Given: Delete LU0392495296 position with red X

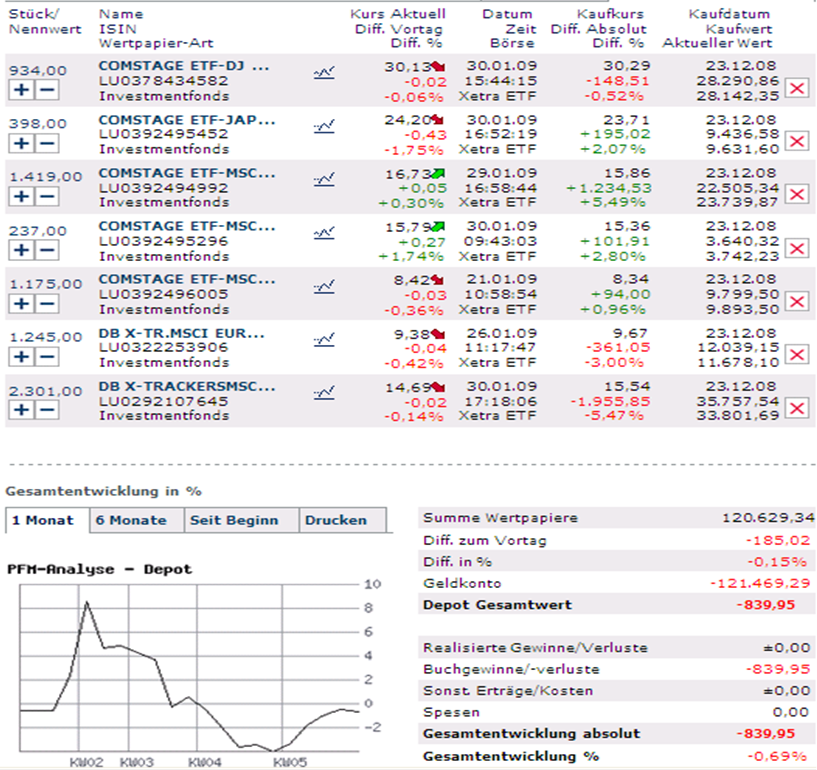Looking at the screenshot, I should [797, 249].
